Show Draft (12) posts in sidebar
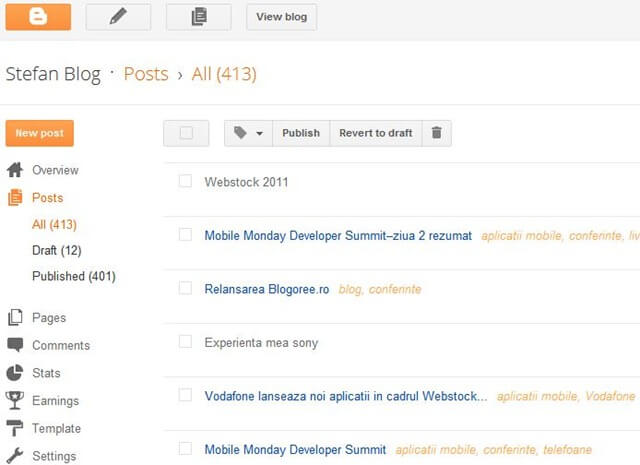 [x=57, y=250]
